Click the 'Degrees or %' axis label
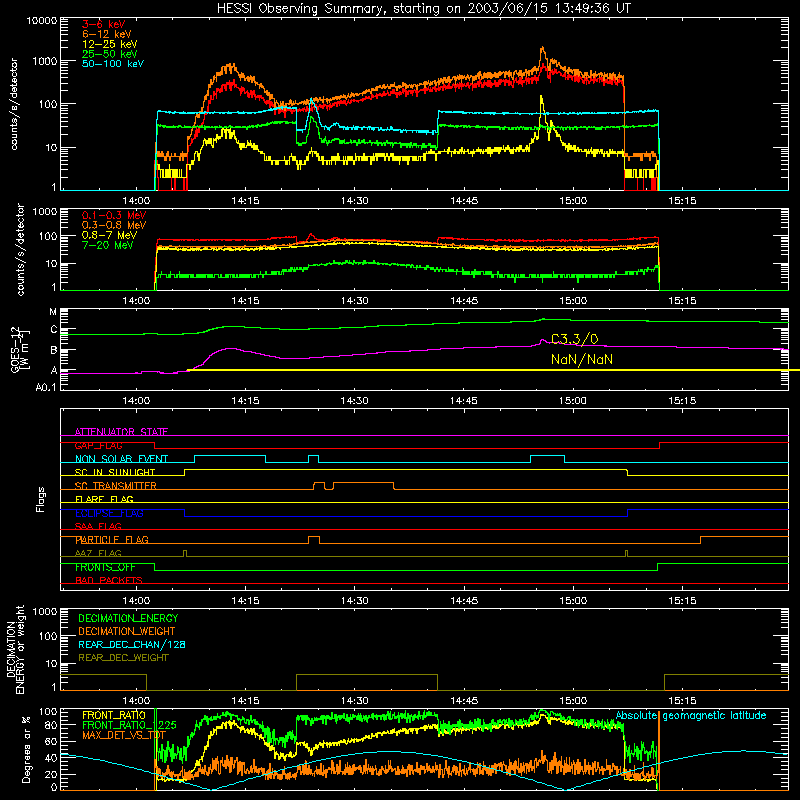 (26, 749)
